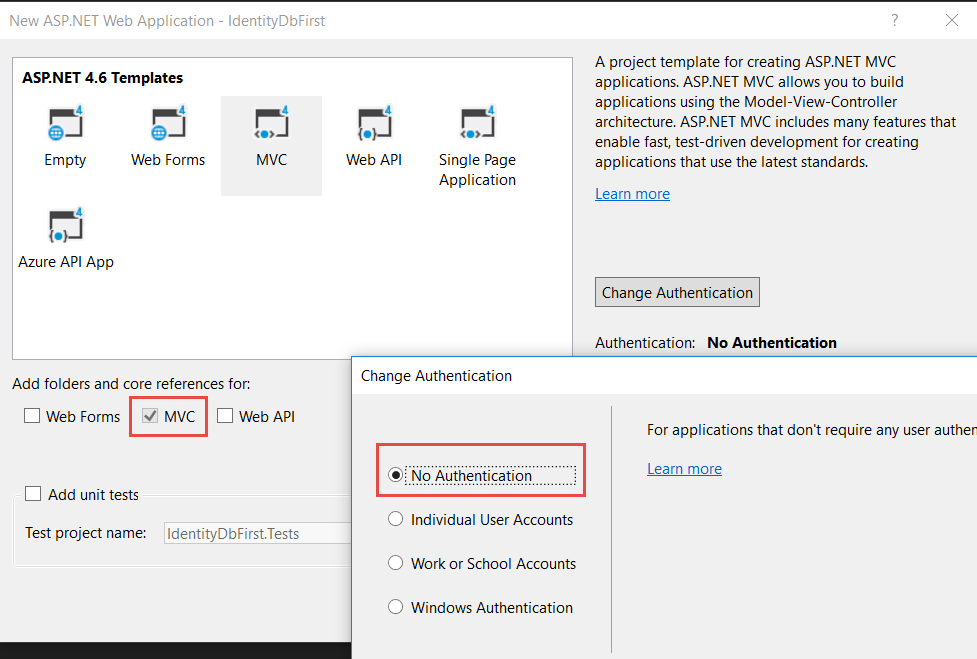Click the 'Authentication:' label text
Image resolution: width=977 pixels, height=659 pixels.
click(x=645, y=343)
